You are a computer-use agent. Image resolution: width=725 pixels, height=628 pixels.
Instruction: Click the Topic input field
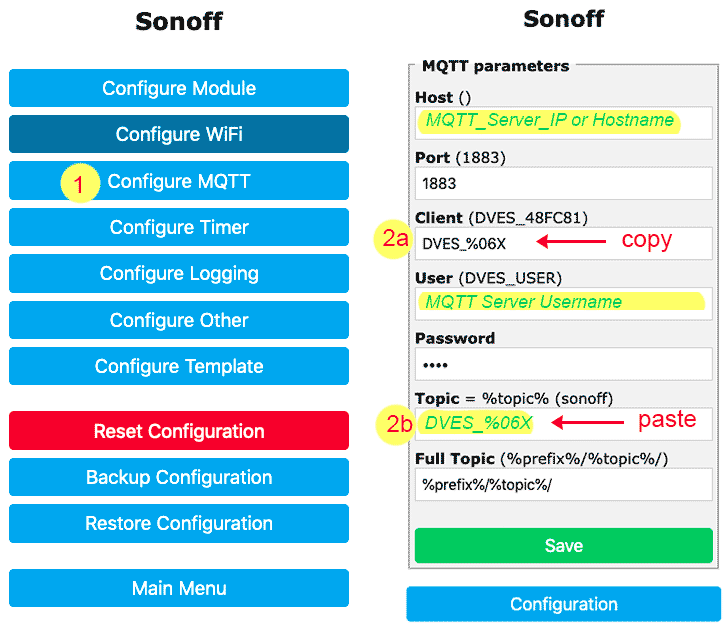564,424
